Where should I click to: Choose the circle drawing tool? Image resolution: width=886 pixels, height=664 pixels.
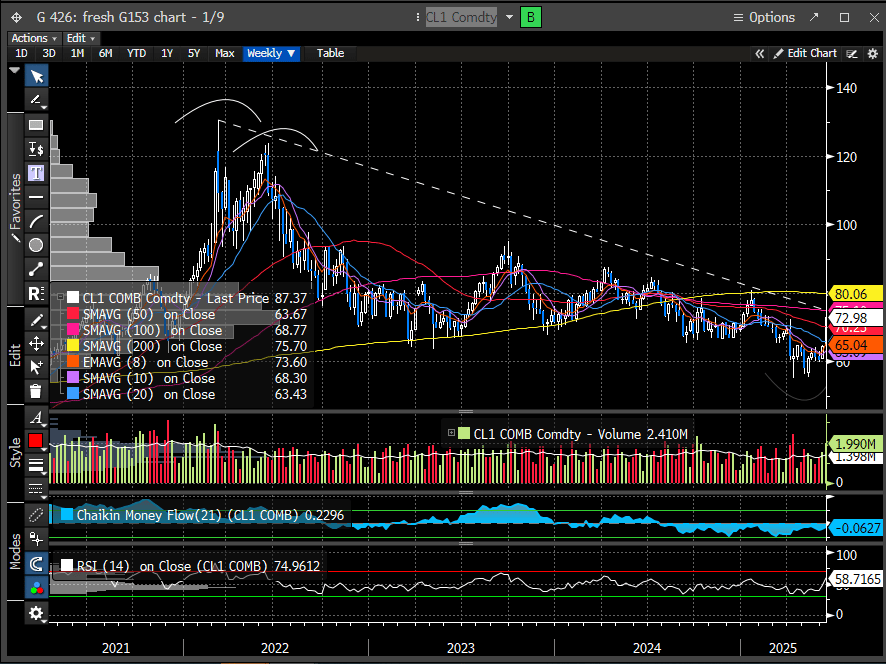pos(36,245)
